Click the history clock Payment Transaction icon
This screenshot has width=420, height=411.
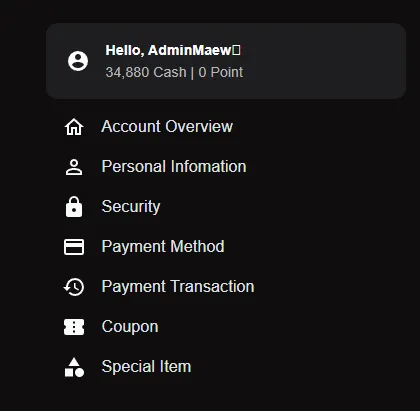[74, 287]
